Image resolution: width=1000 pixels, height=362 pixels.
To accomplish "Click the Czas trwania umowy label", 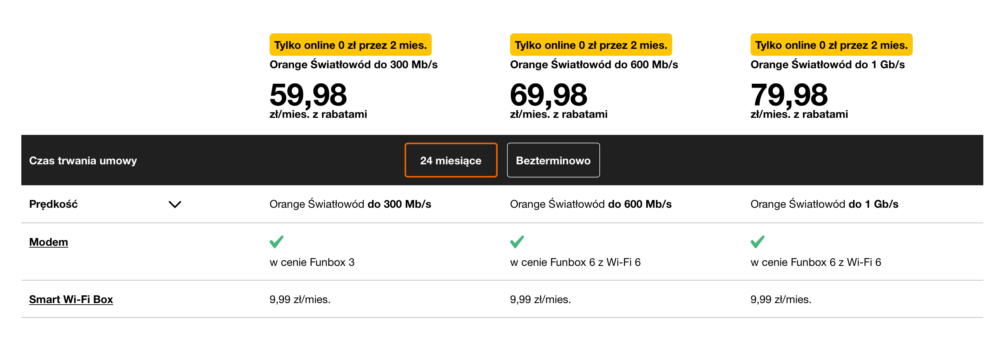I will pyautogui.click(x=83, y=161).
